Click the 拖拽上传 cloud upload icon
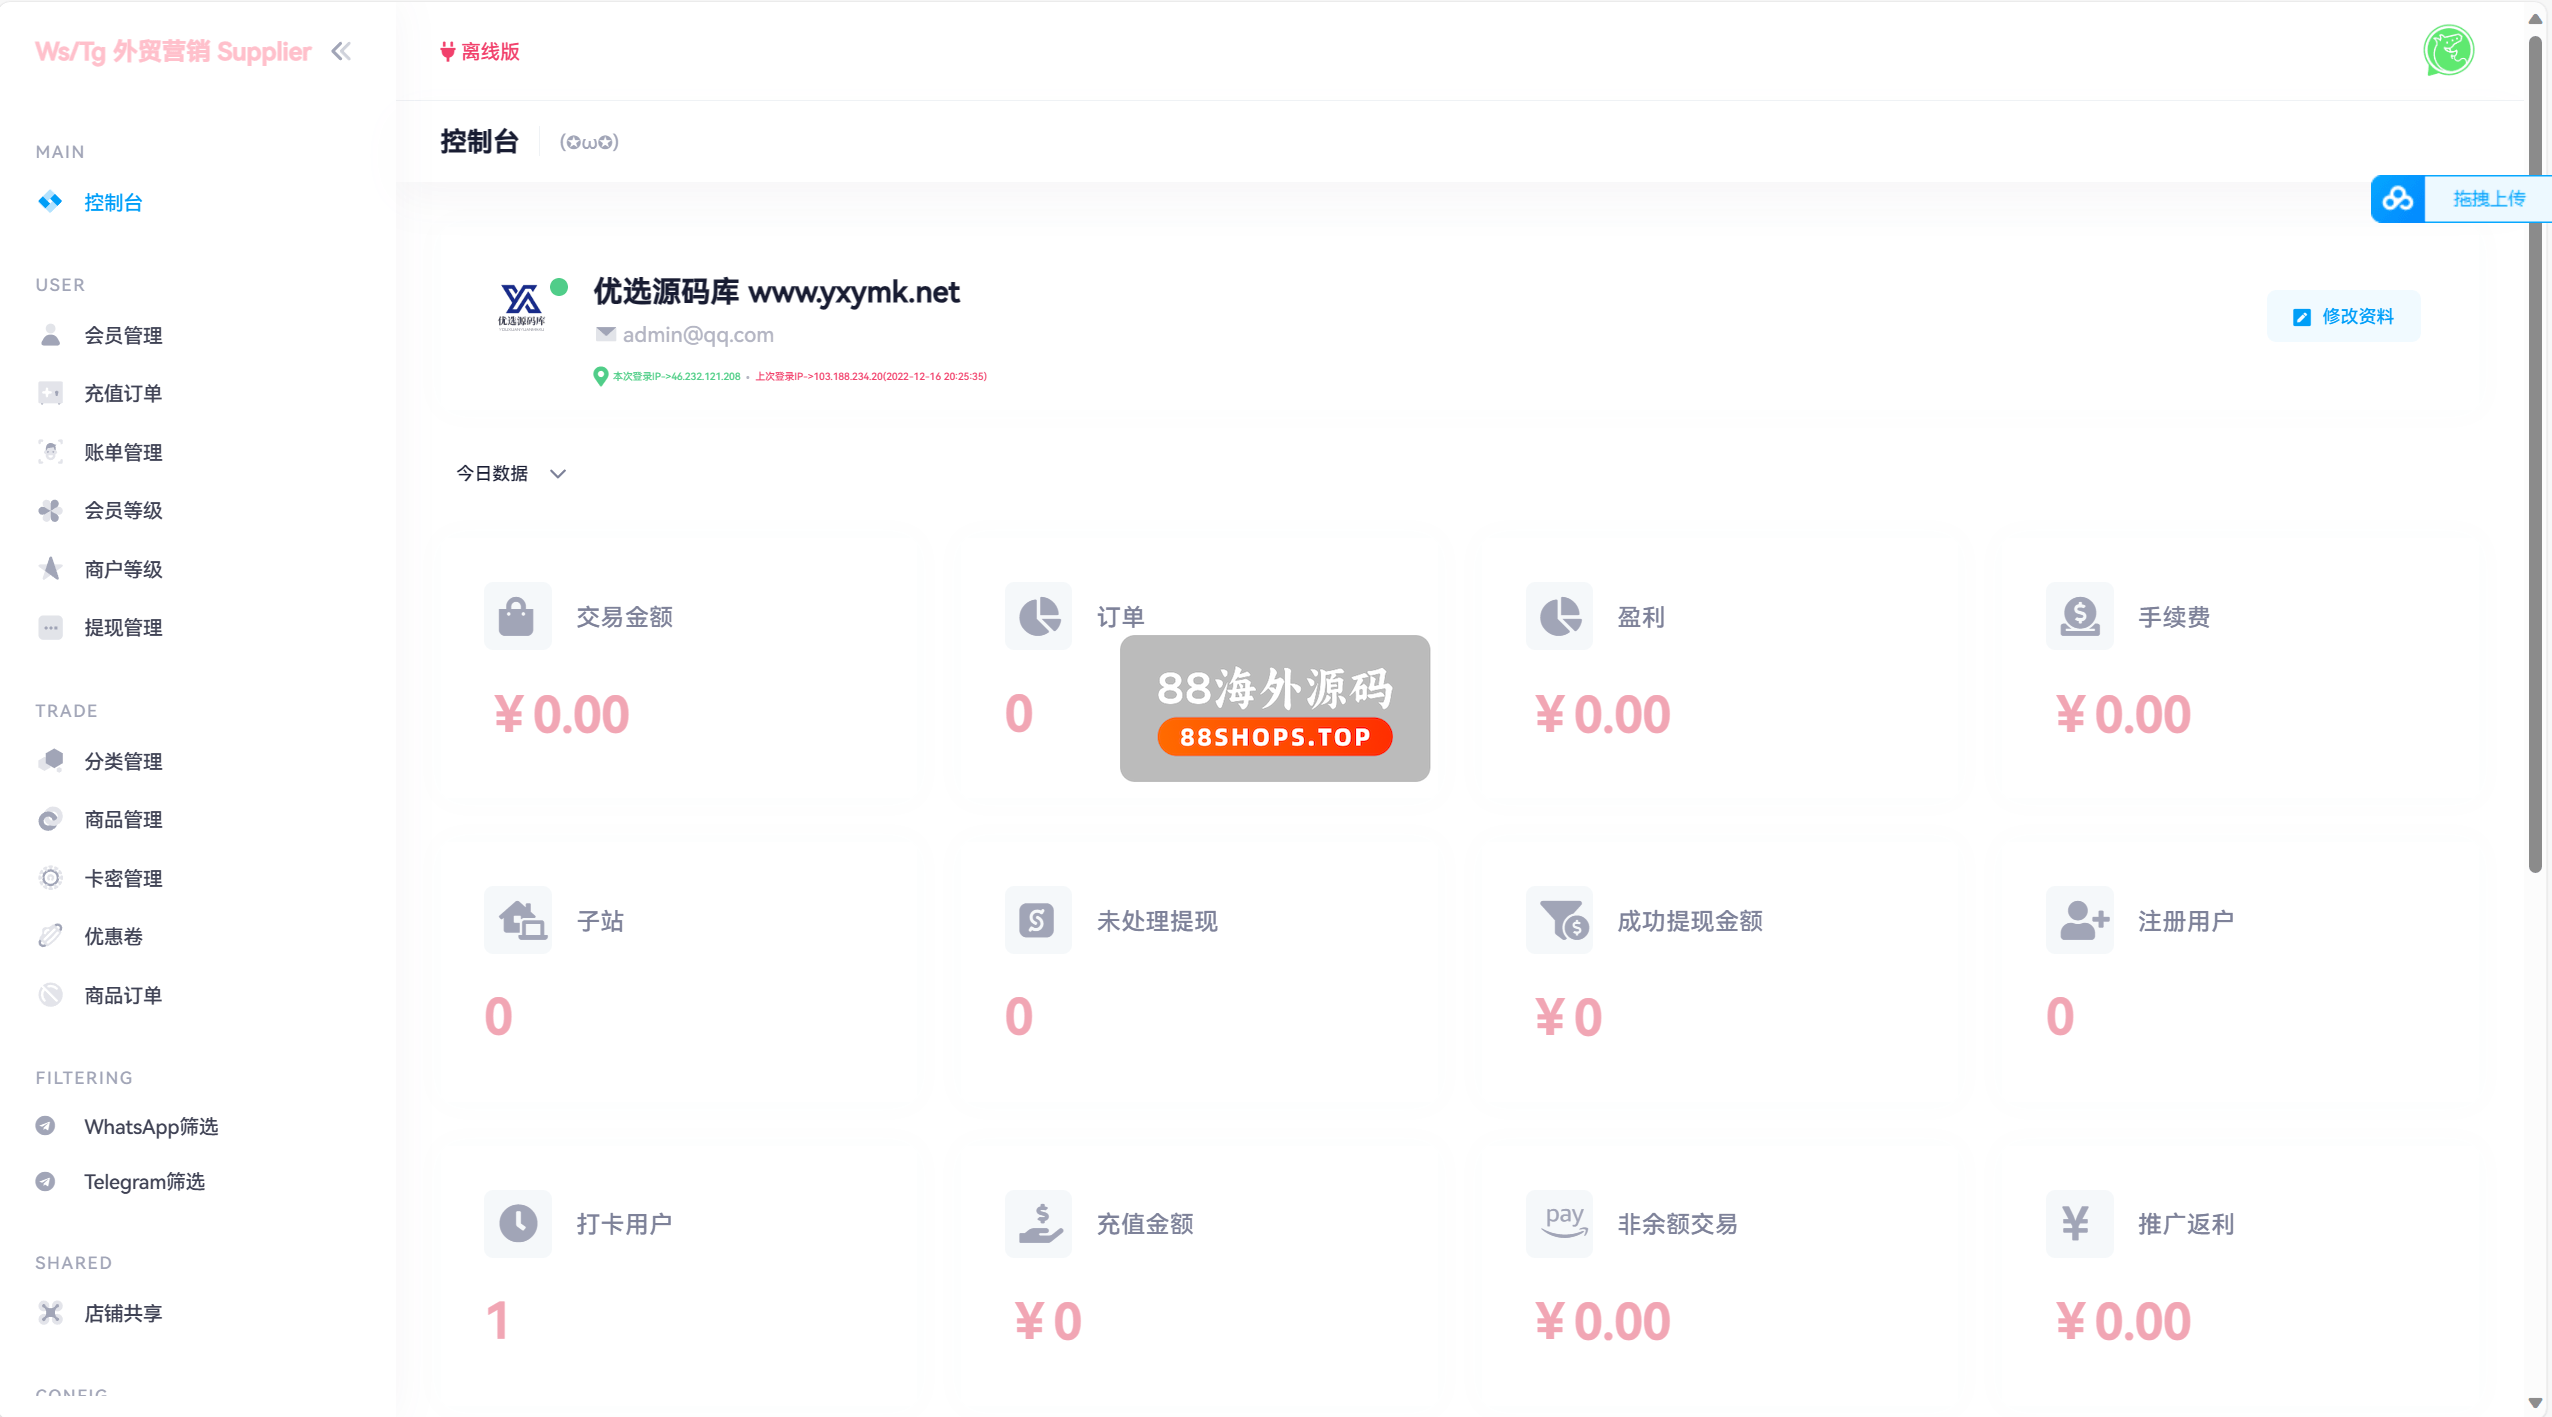This screenshot has height=1417, width=2552. coord(2397,199)
